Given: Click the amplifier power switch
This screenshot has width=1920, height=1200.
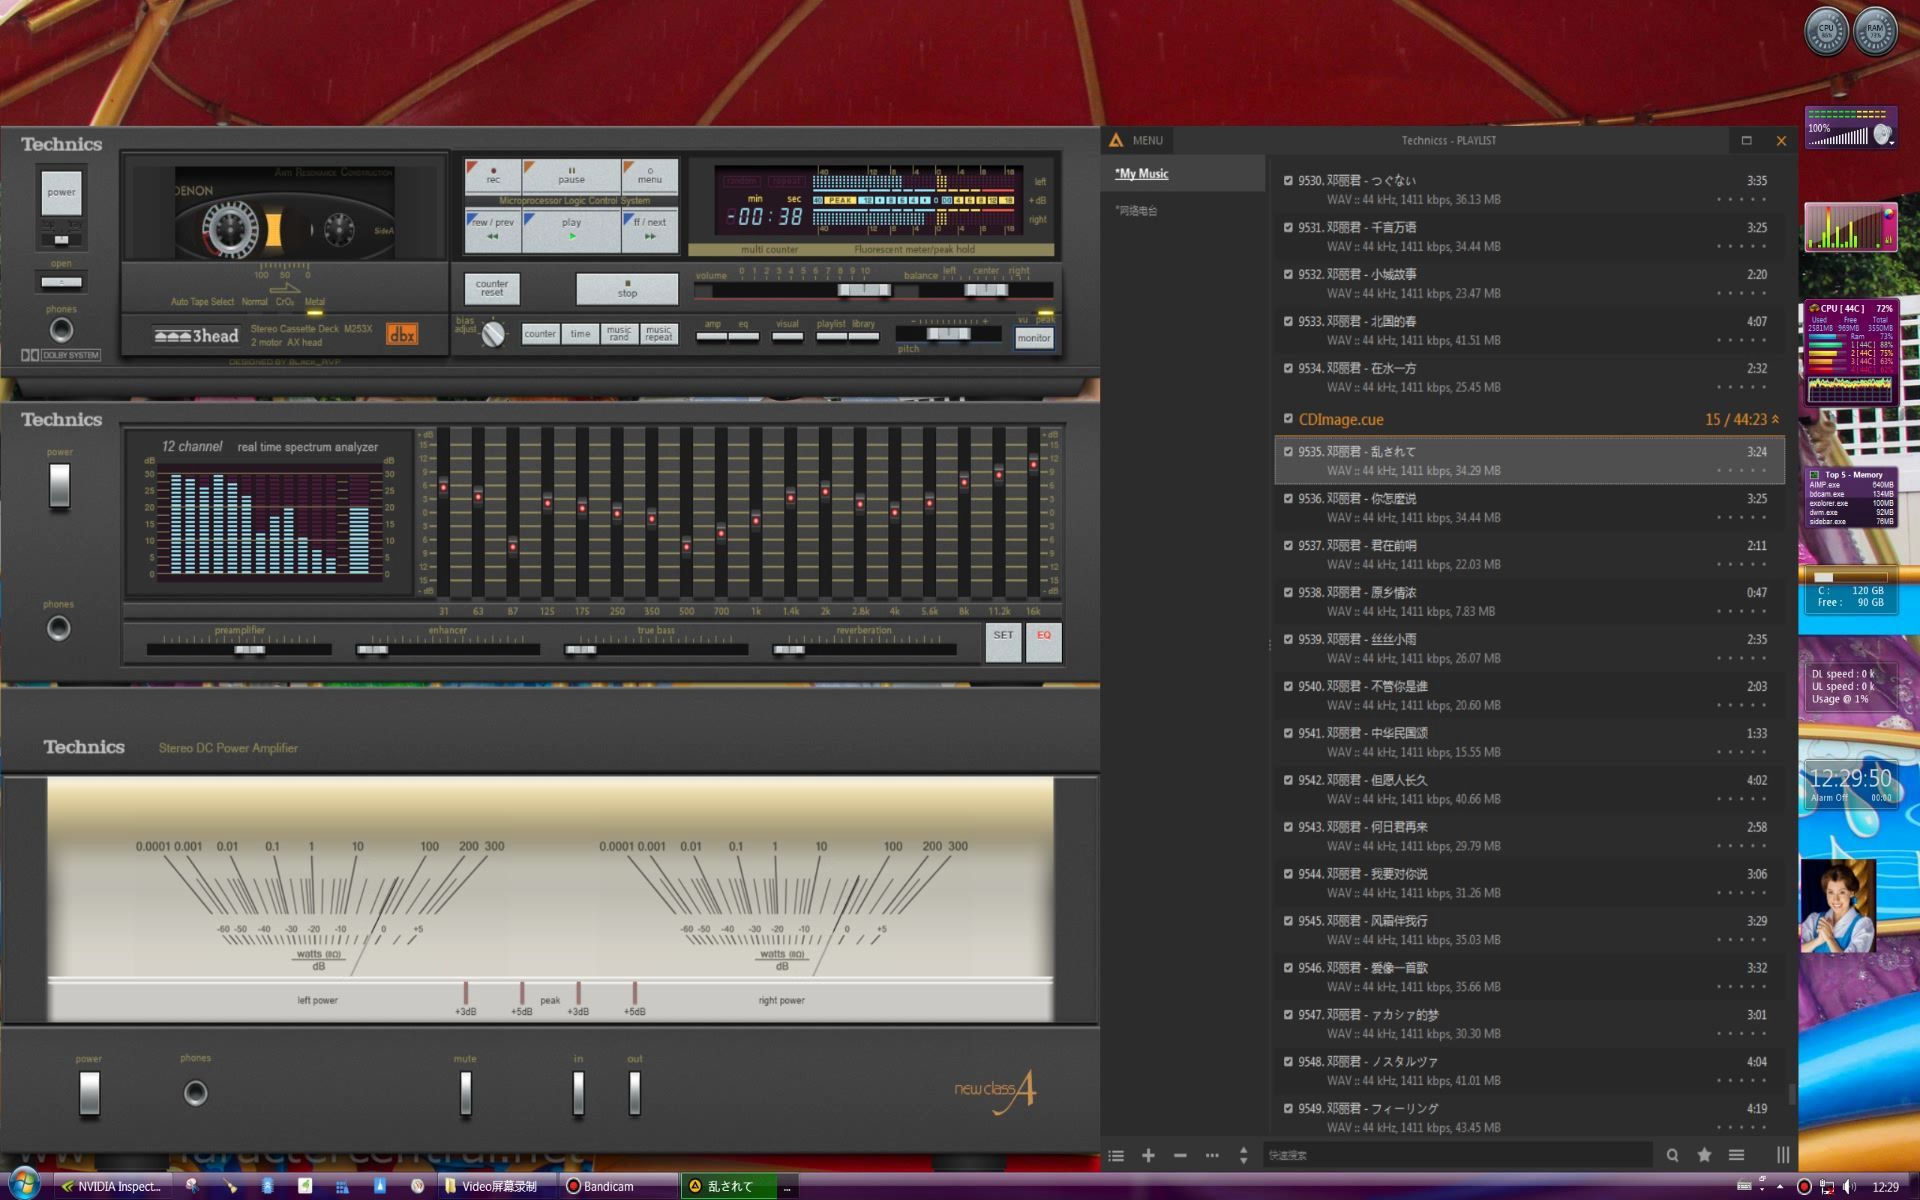Looking at the screenshot, I should tap(89, 1093).
